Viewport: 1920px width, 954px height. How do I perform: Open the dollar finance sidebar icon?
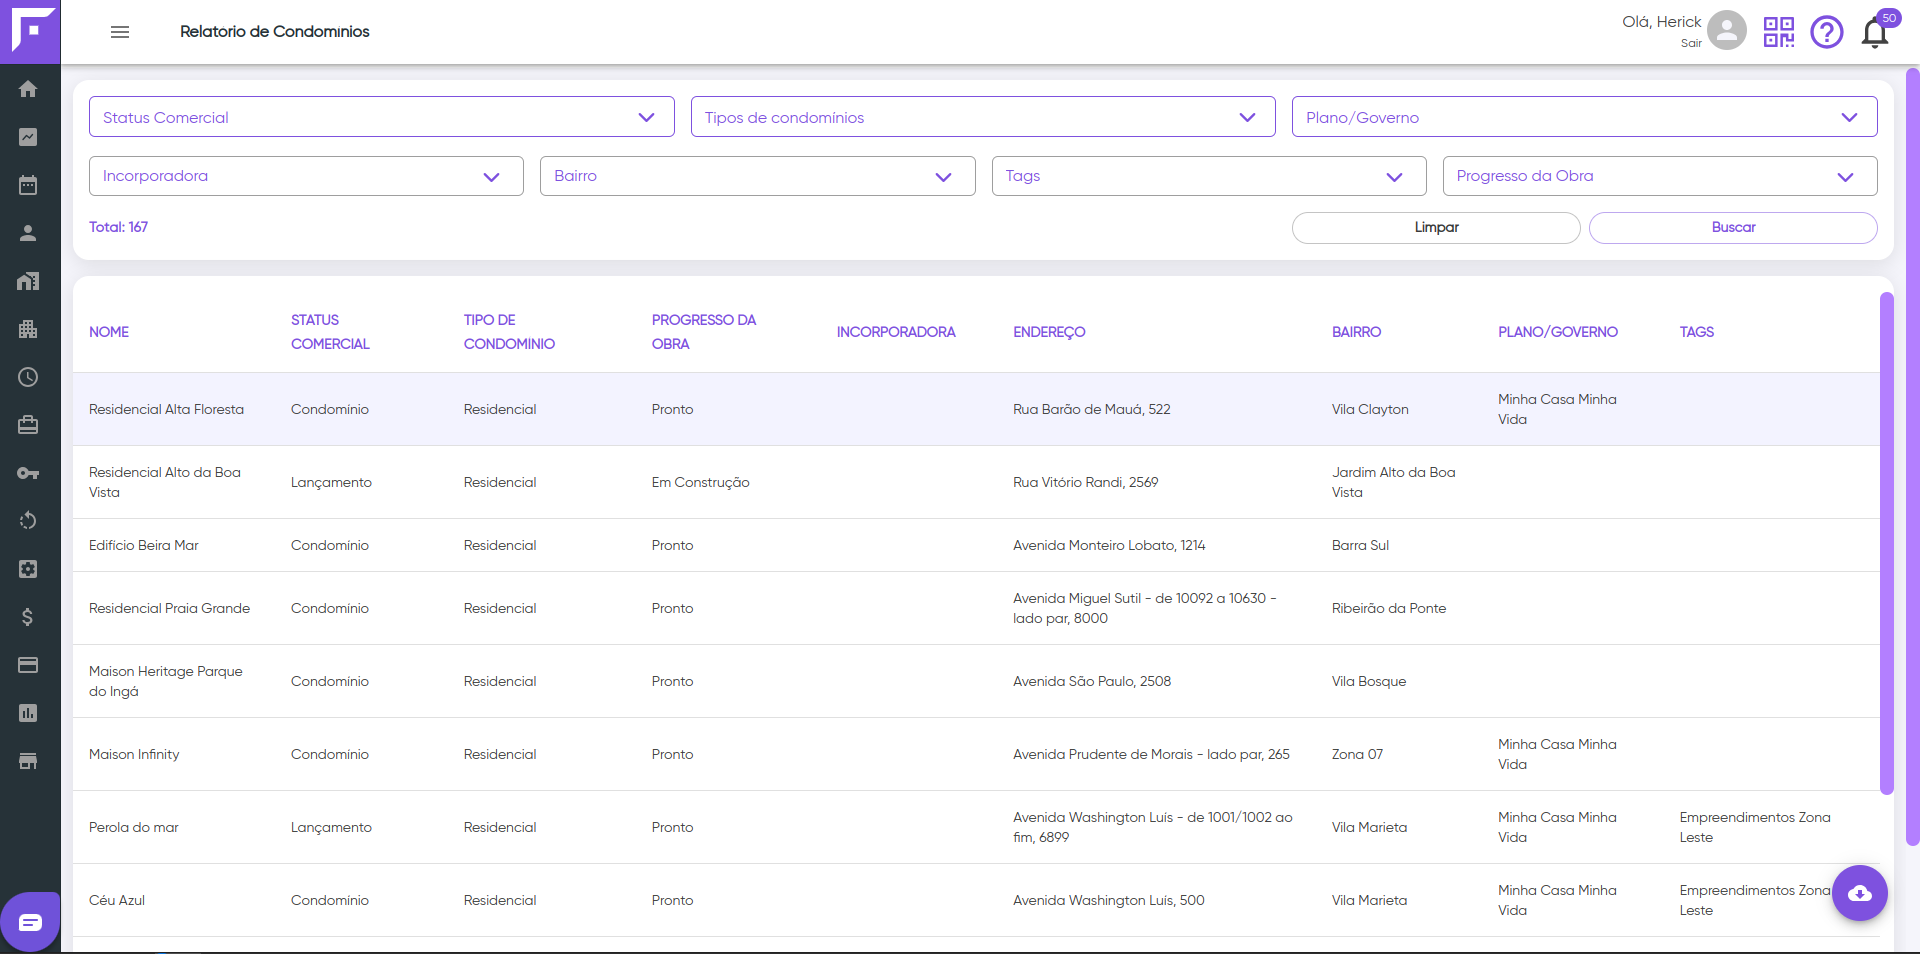[28, 617]
